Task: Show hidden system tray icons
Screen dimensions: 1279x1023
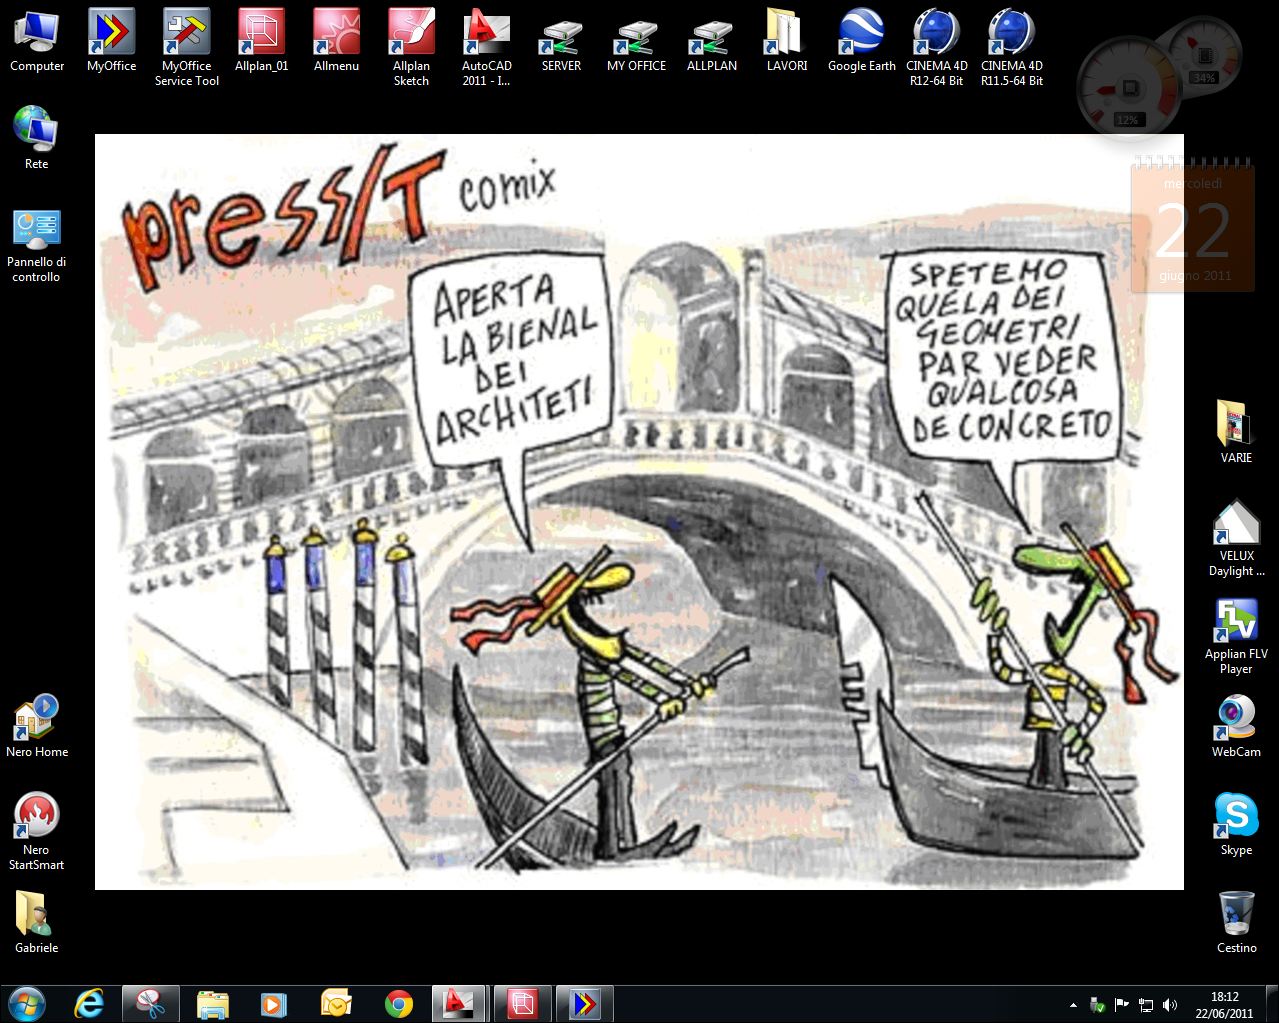Action: coord(1073,1004)
